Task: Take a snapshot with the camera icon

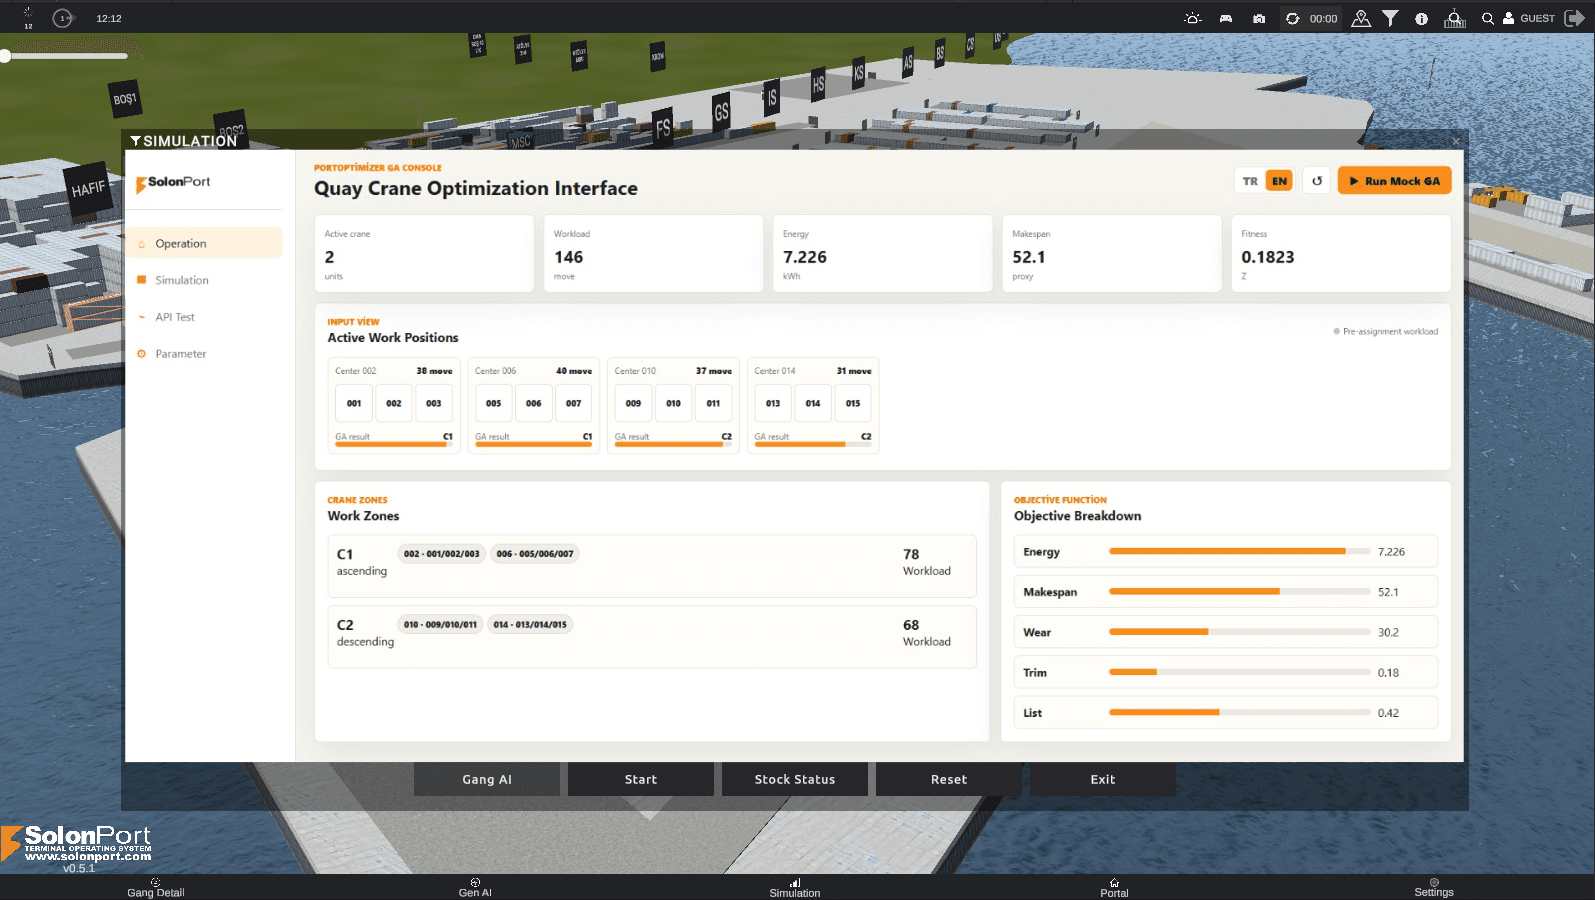Action: click(1259, 18)
